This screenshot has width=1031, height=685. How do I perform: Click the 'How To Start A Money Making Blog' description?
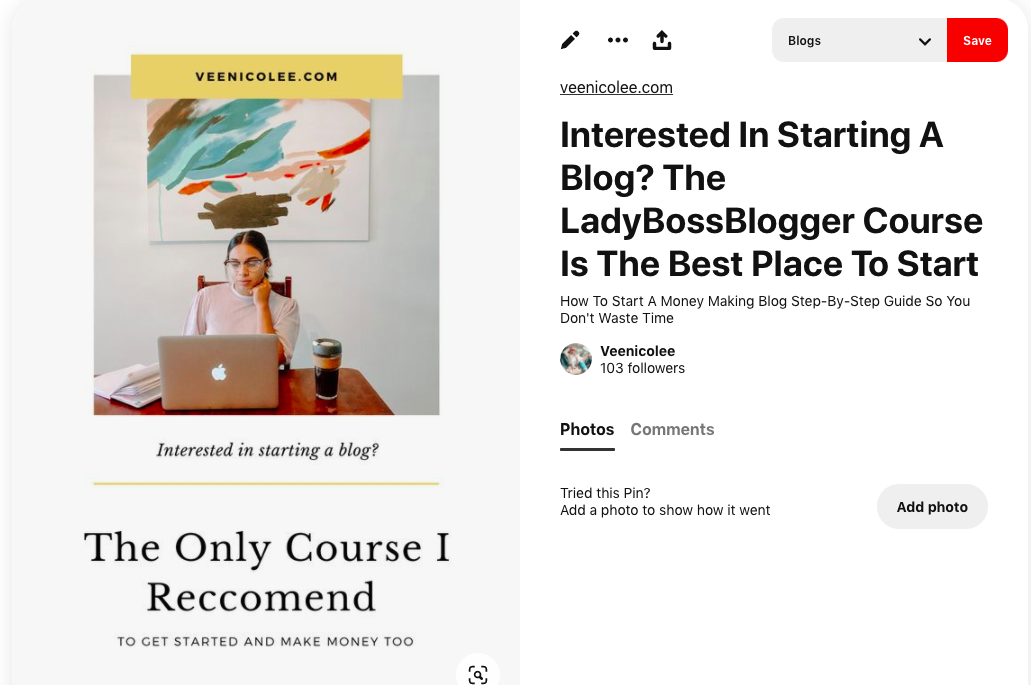tap(764, 309)
